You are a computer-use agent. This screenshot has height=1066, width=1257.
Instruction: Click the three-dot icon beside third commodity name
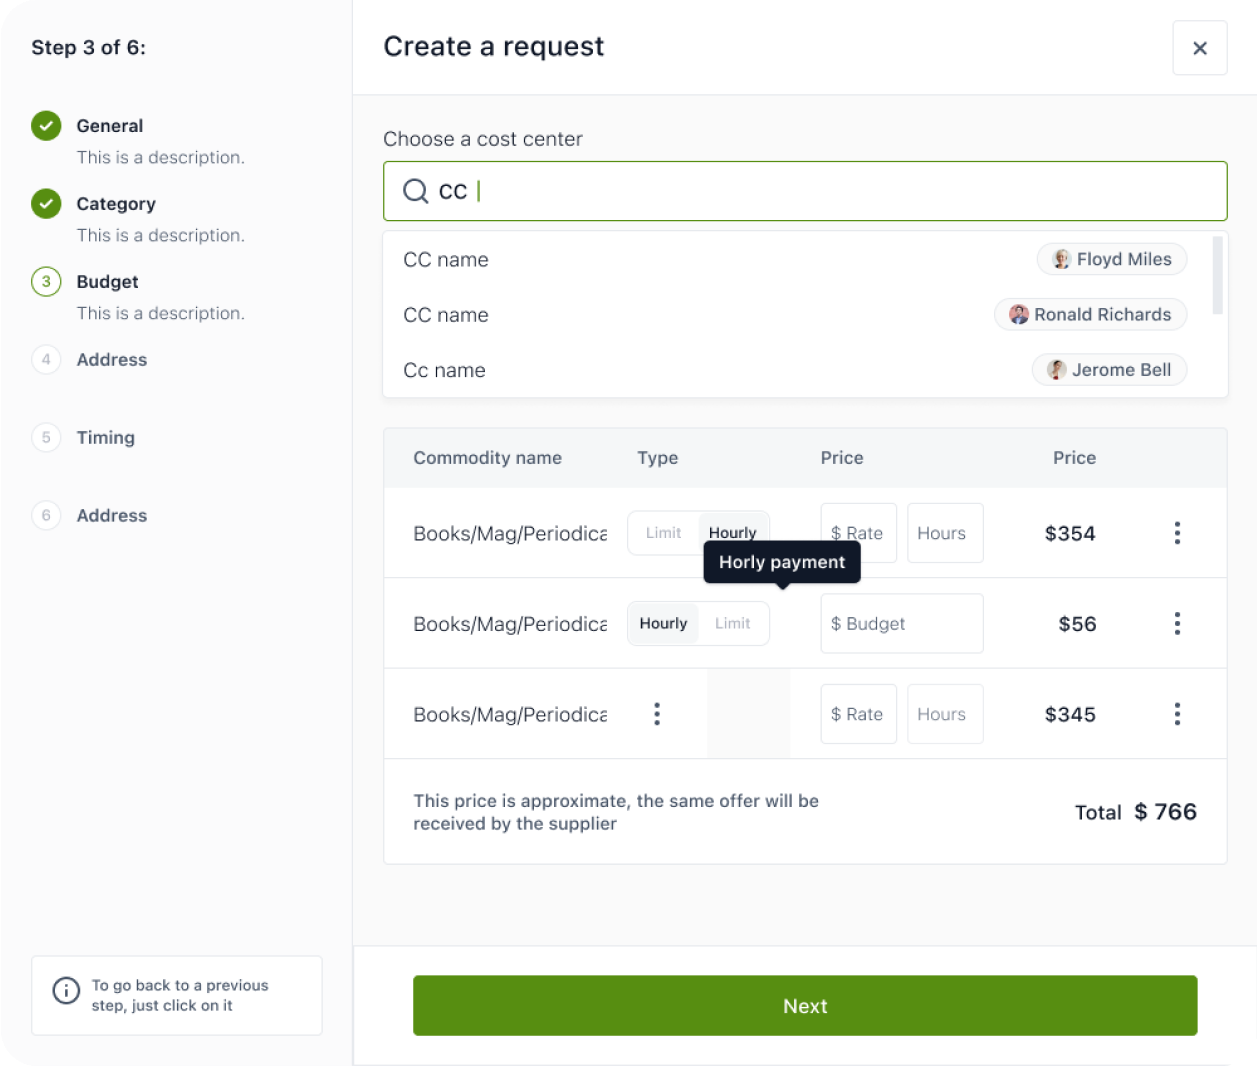tap(657, 714)
